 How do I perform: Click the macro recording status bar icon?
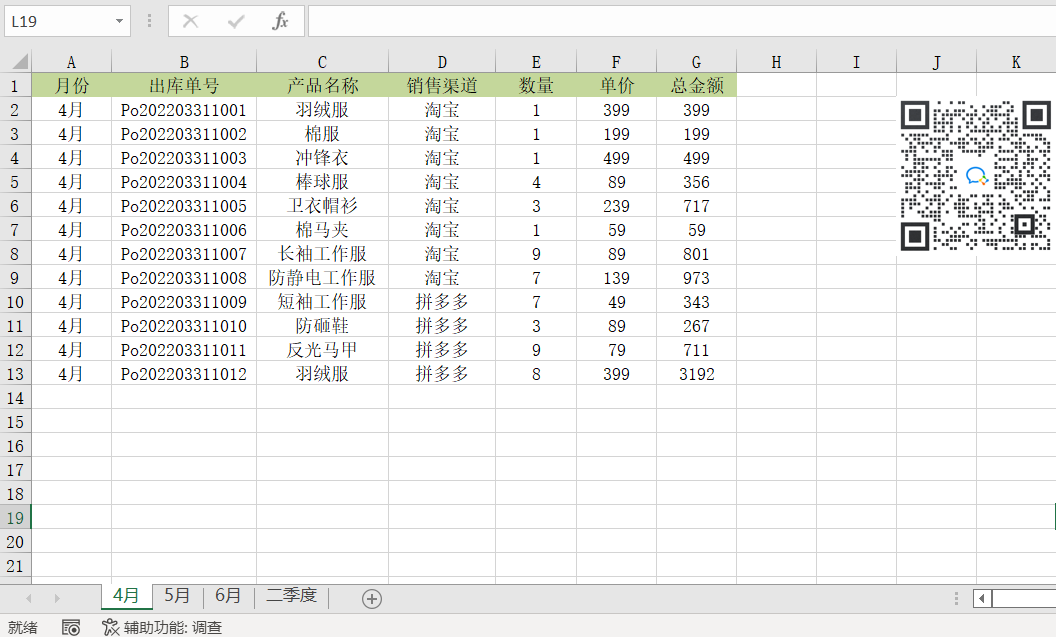71,628
